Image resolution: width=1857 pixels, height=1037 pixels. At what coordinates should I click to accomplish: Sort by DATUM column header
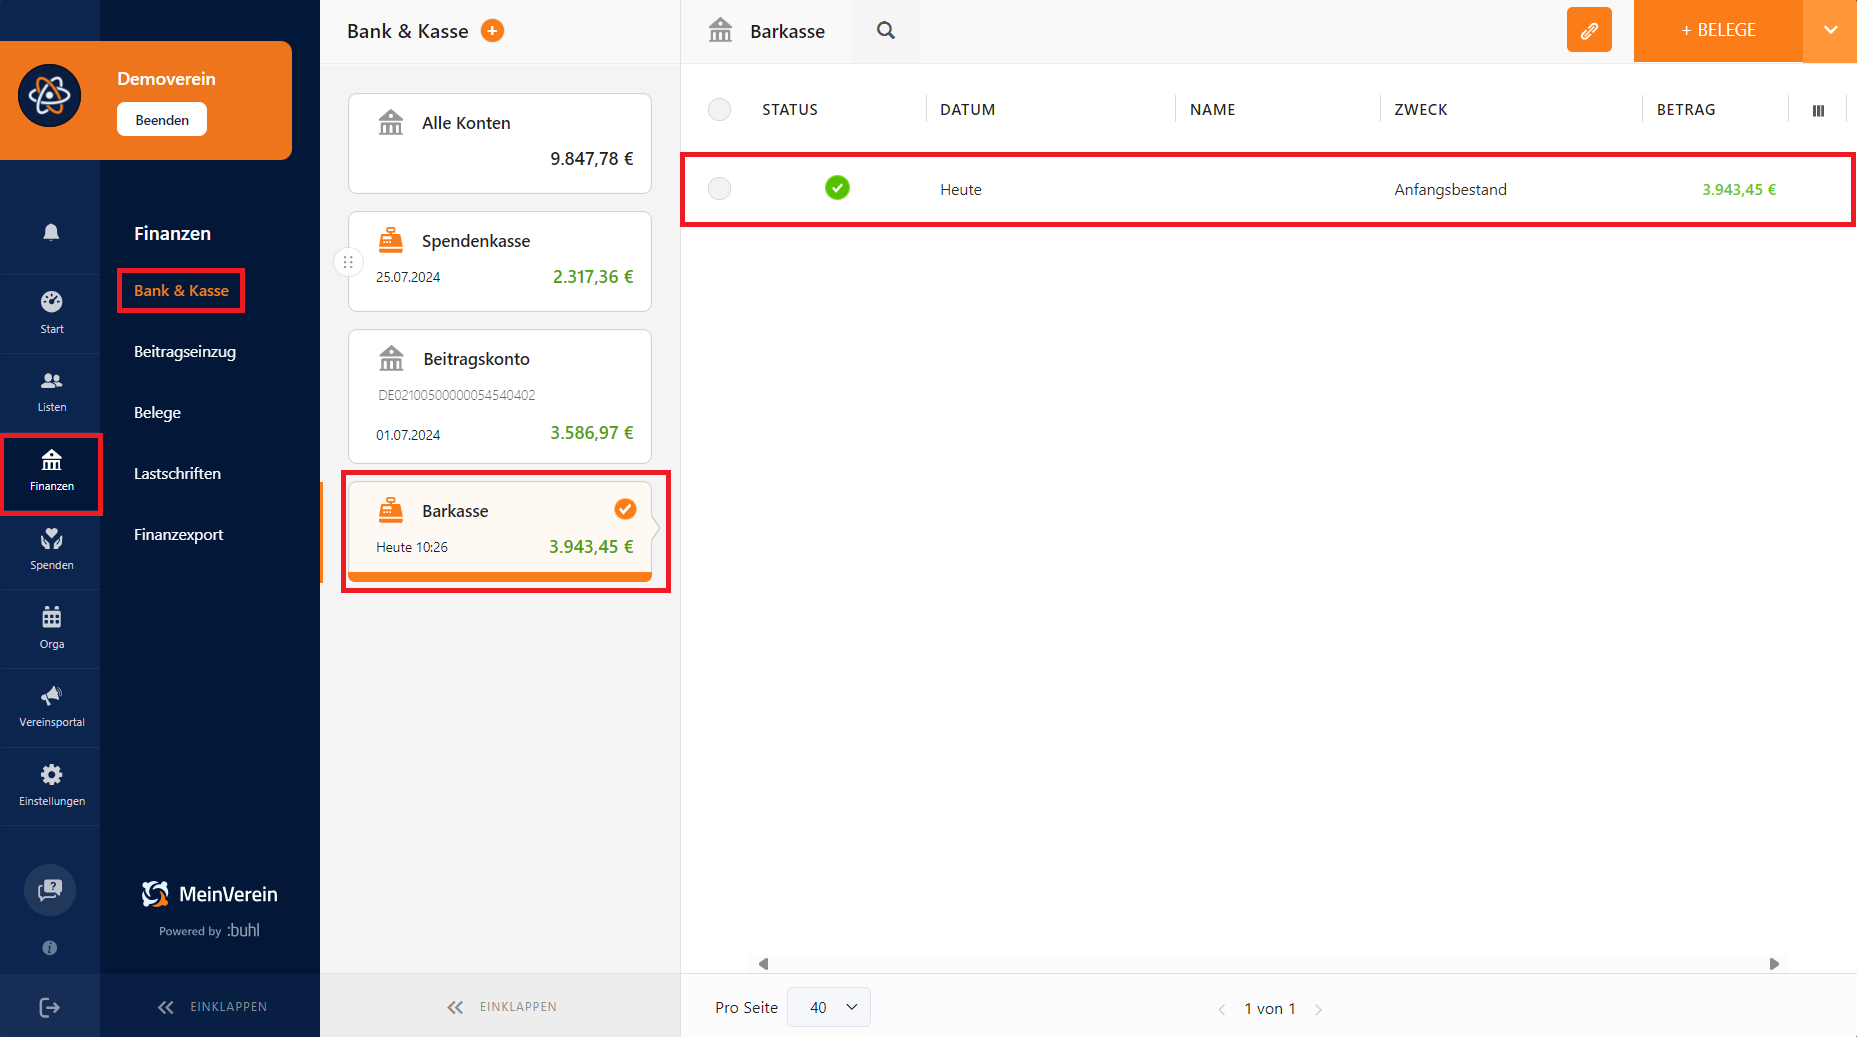point(967,110)
